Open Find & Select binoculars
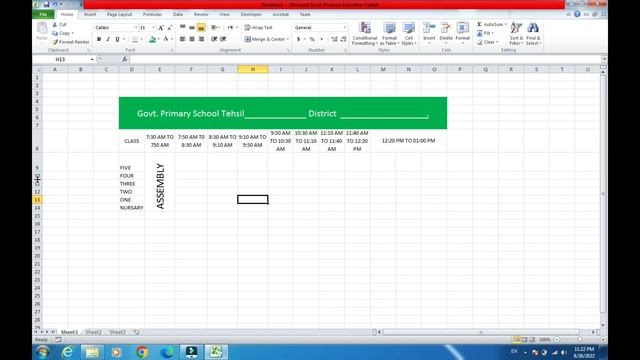 [533, 33]
